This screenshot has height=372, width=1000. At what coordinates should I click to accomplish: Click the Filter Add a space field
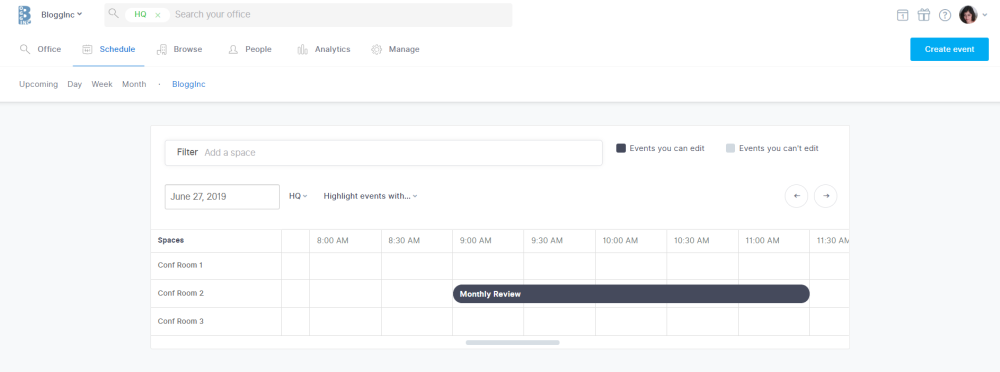click(383, 153)
